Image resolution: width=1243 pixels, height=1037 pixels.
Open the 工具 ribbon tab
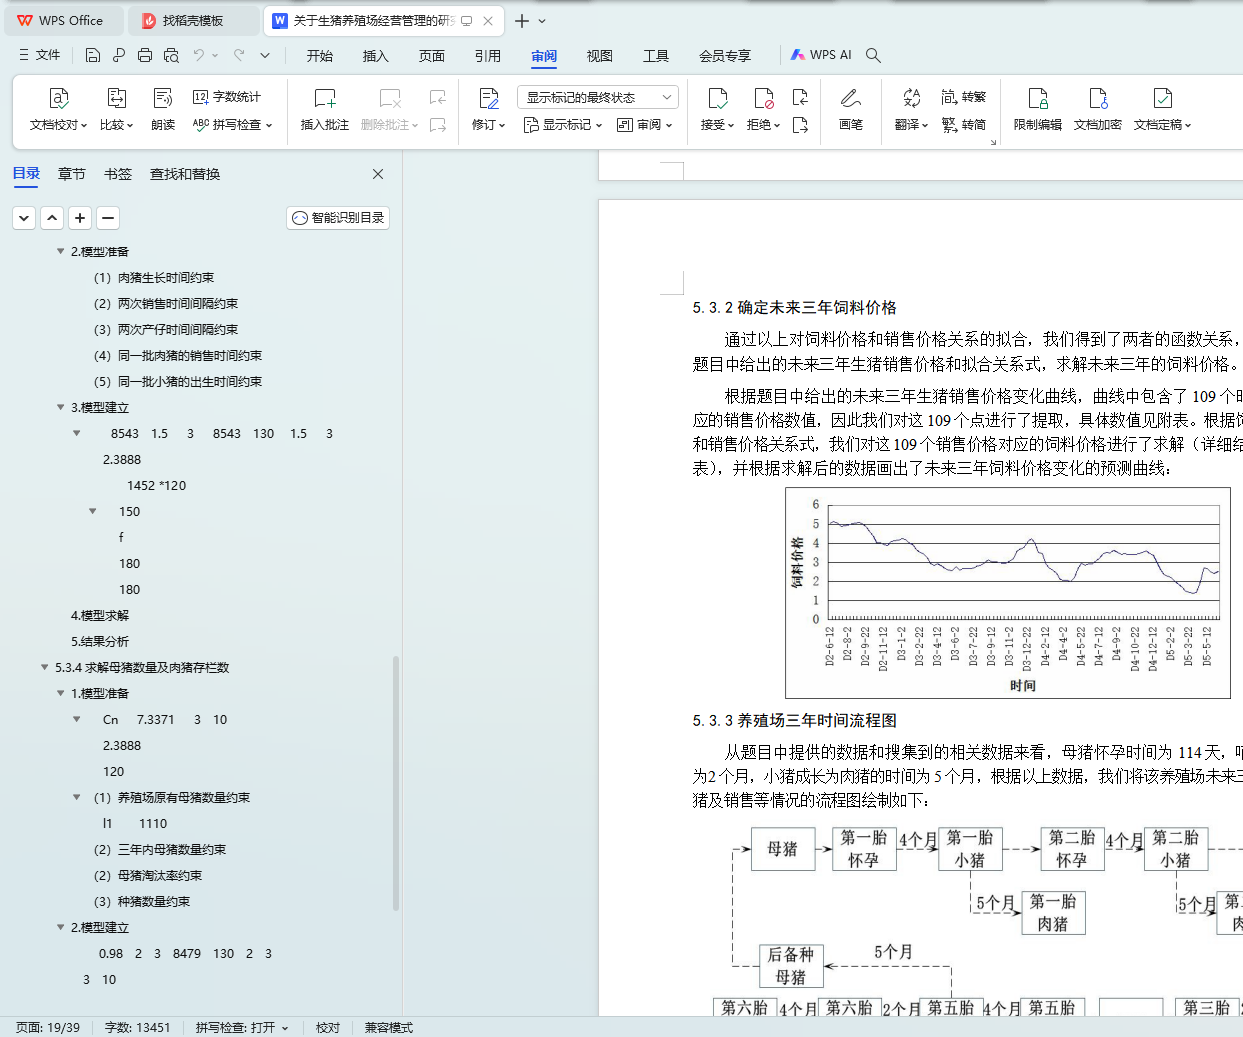(x=656, y=56)
